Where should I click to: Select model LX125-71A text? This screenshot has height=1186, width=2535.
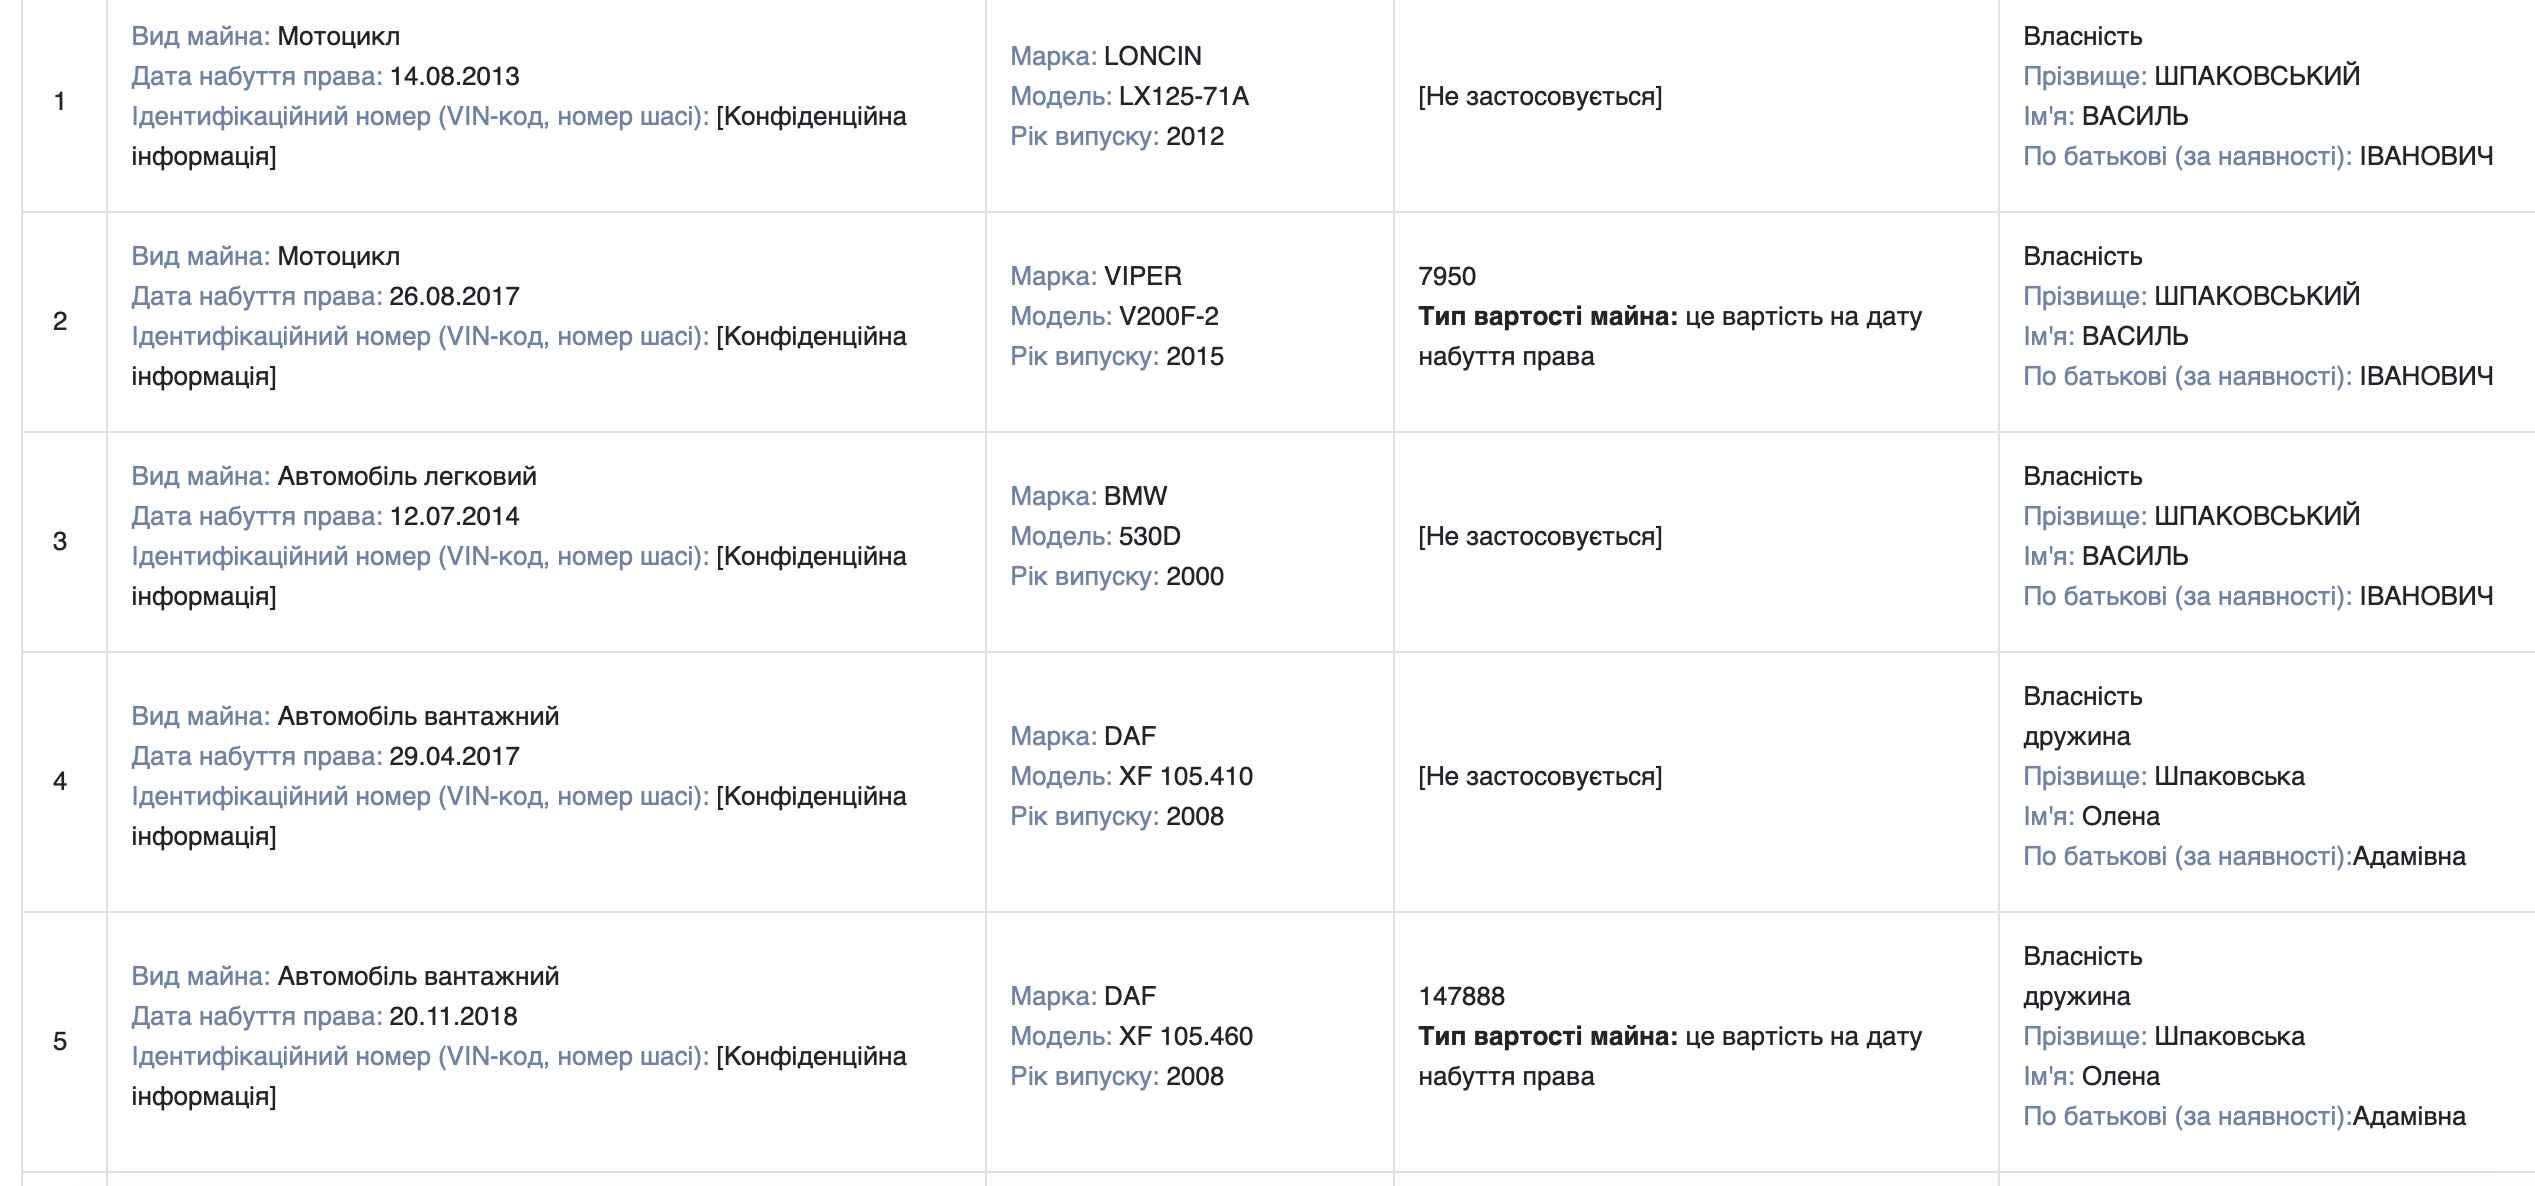[x=1184, y=96]
